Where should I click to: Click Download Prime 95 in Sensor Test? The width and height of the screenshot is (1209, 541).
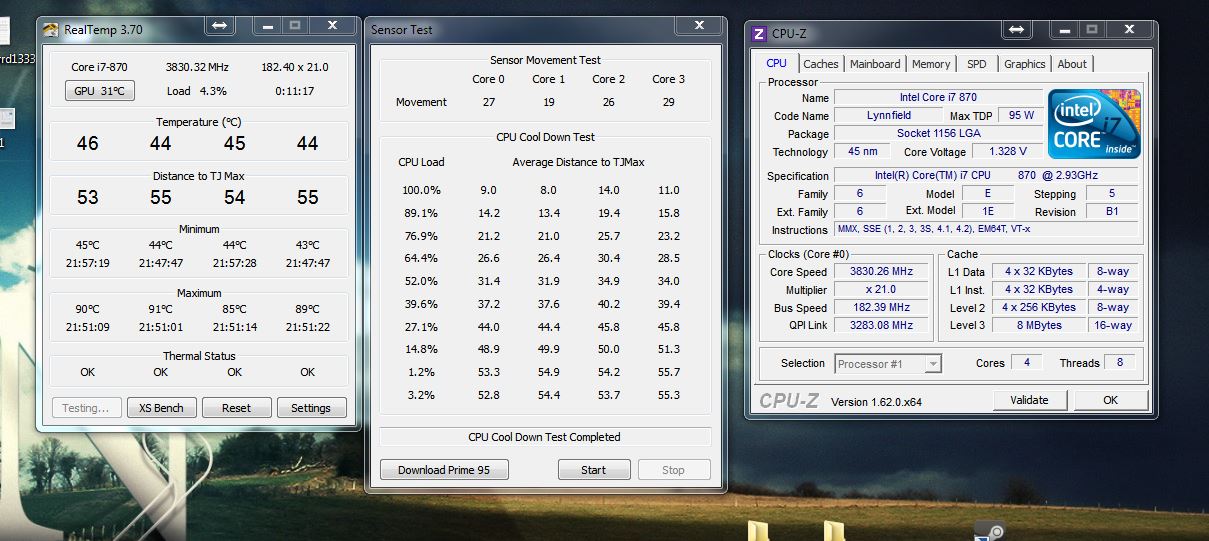tap(444, 470)
